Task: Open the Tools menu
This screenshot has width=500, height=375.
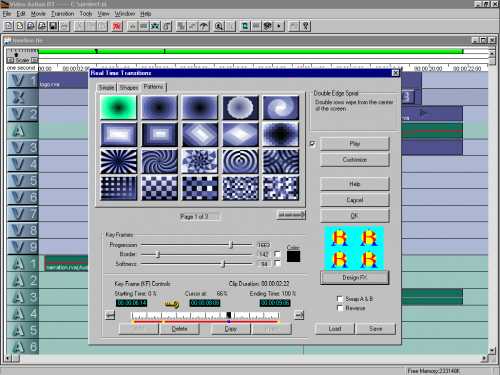Action: click(x=86, y=14)
